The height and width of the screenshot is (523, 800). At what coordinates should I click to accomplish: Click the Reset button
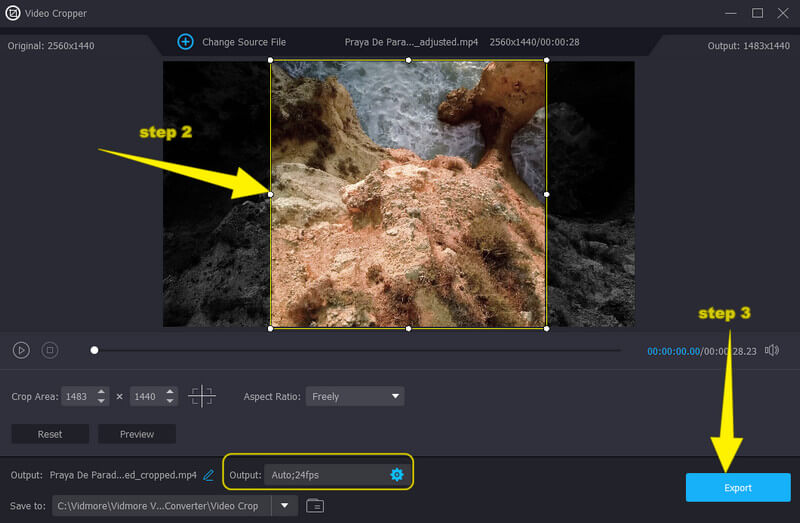click(x=50, y=434)
